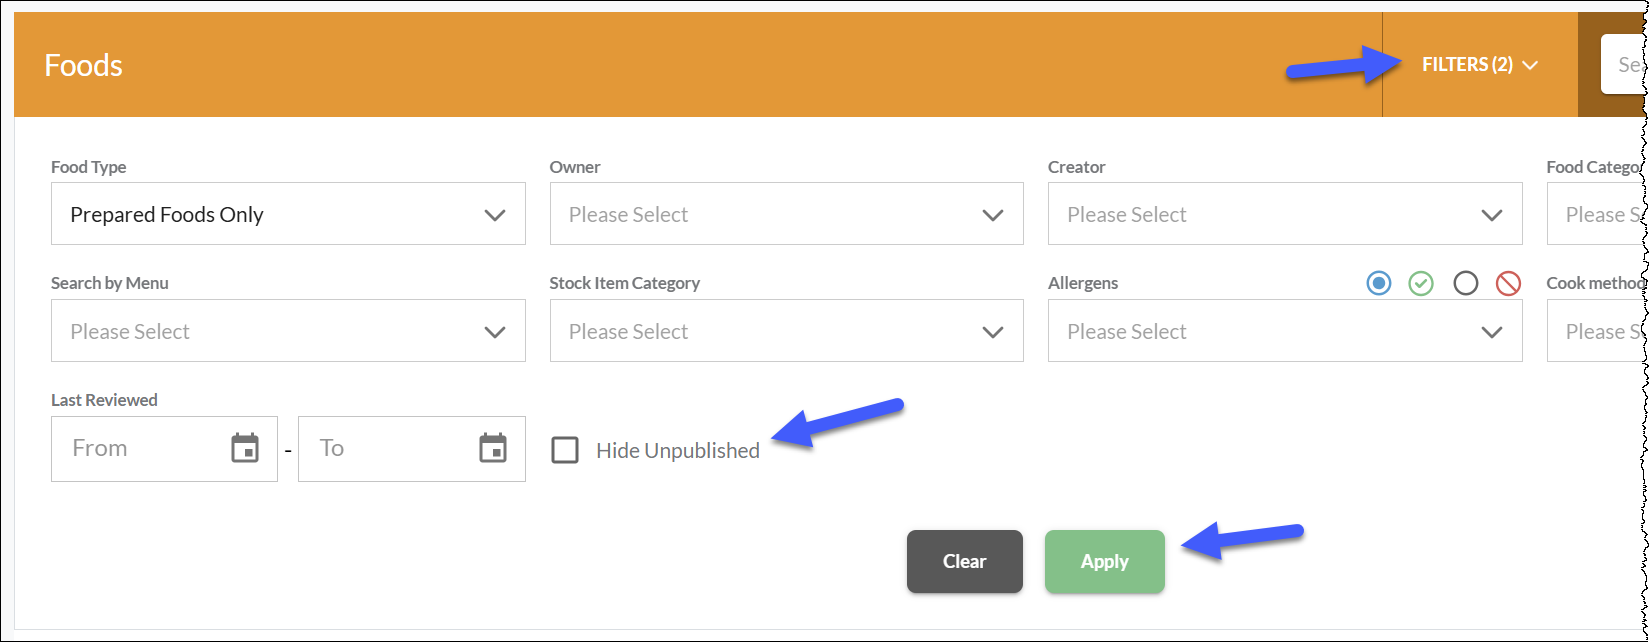Open the From date calendar icon
This screenshot has height=642, width=1649.
(x=245, y=448)
